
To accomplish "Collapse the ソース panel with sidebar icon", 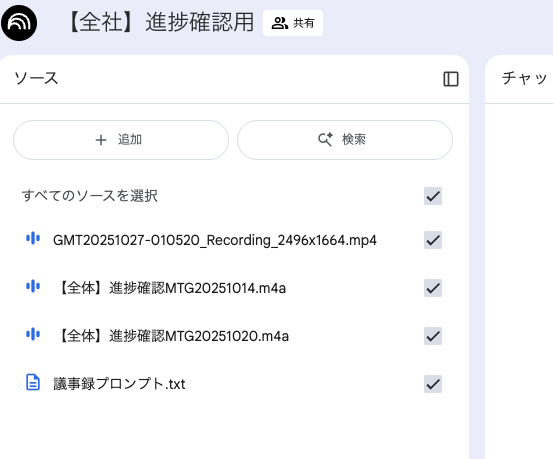I will click(x=451, y=79).
